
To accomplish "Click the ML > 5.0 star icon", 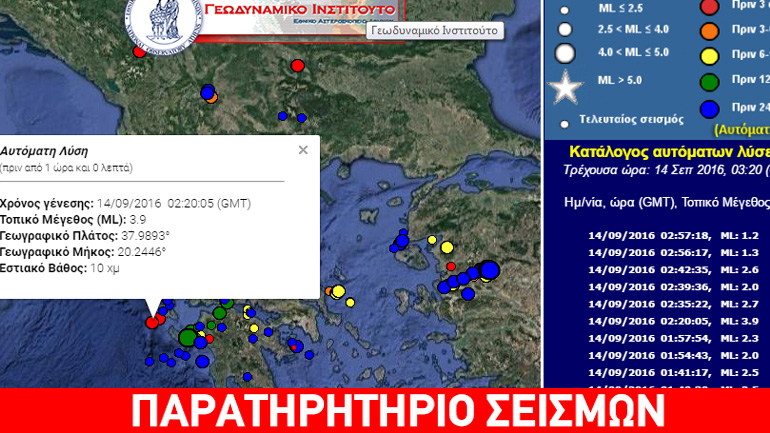I will (566, 87).
